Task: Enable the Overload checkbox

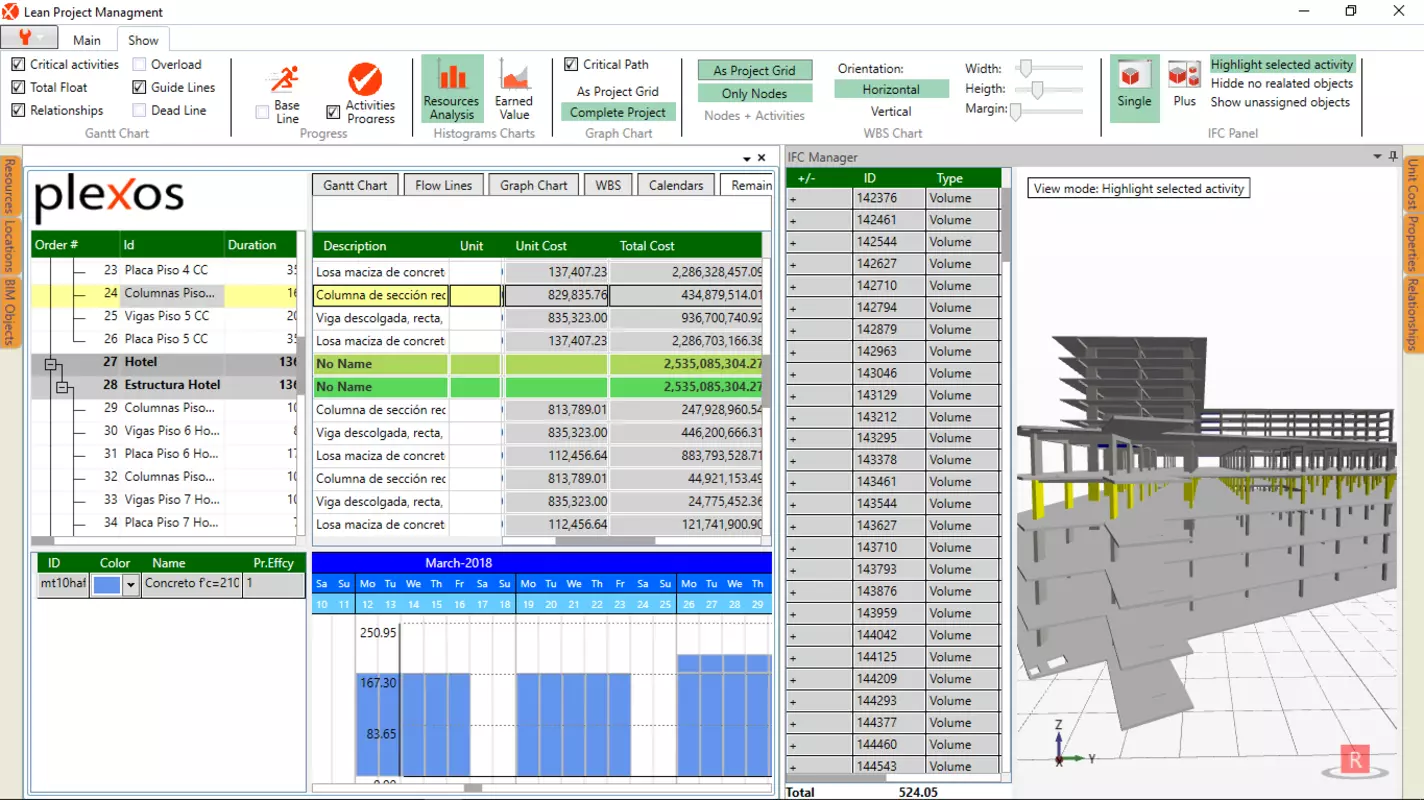Action: tap(139, 64)
